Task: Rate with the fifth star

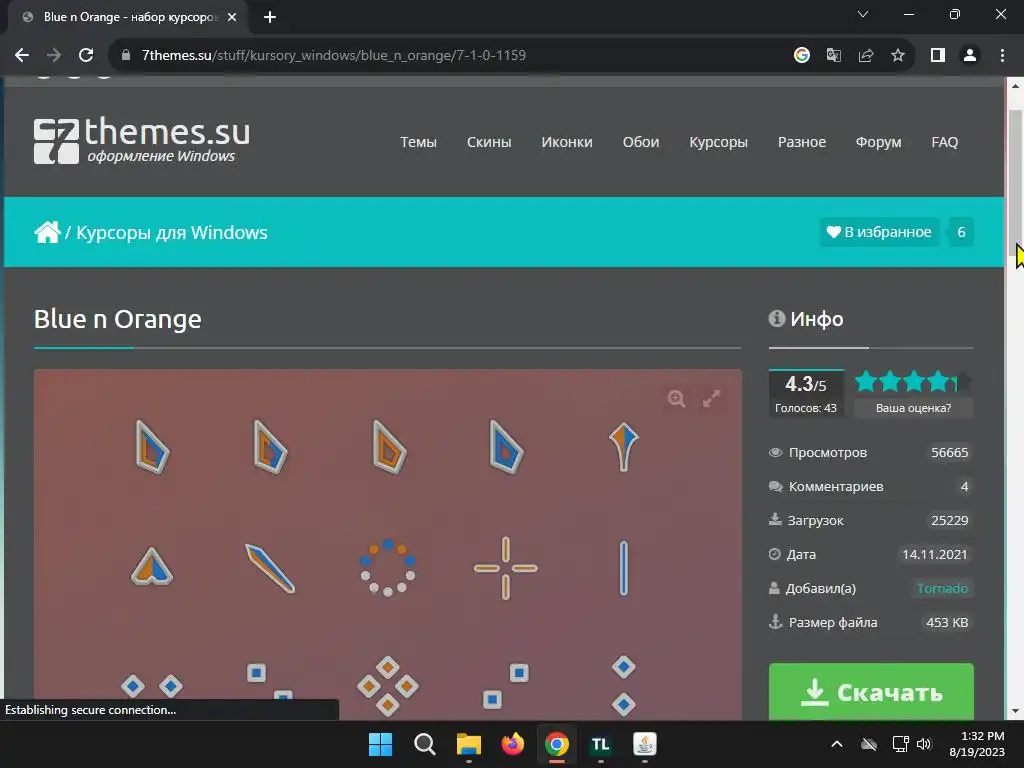Action: point(961,381)
